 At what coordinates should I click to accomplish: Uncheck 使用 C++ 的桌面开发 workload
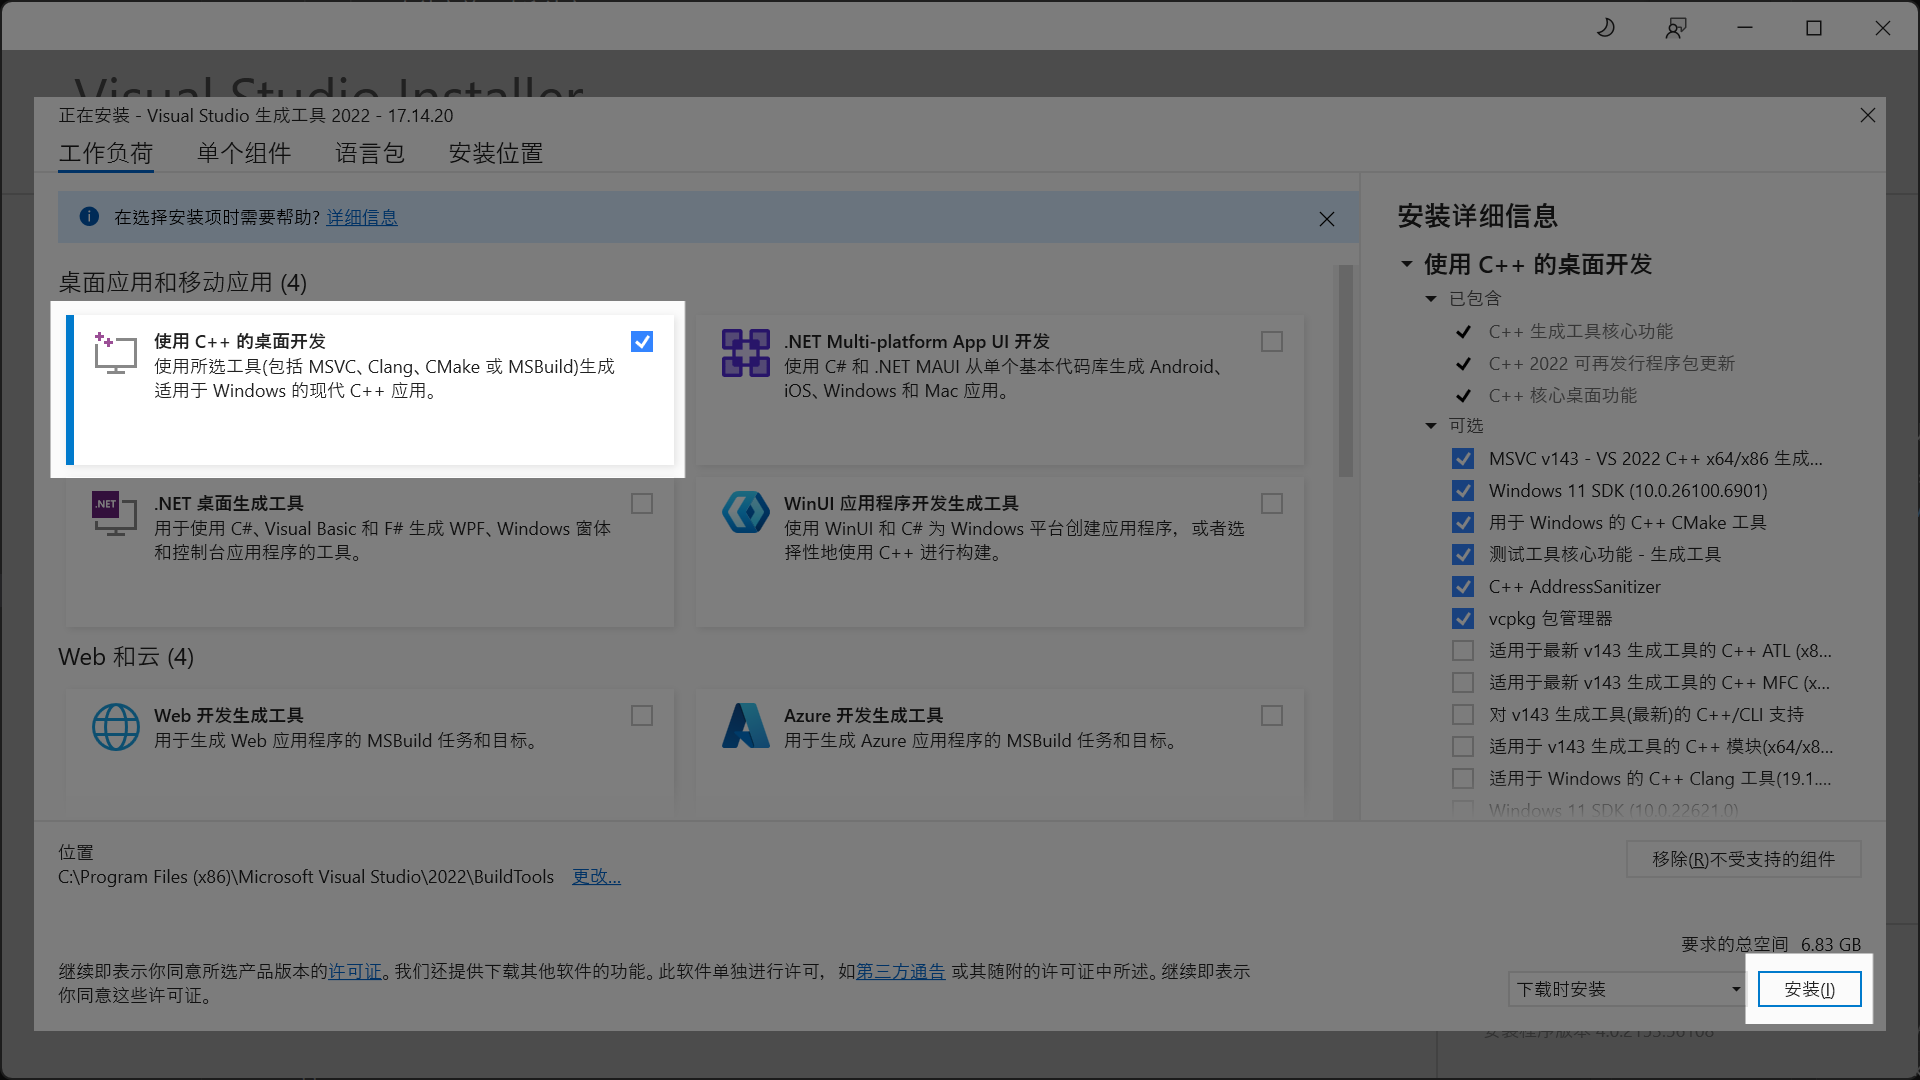642,342
